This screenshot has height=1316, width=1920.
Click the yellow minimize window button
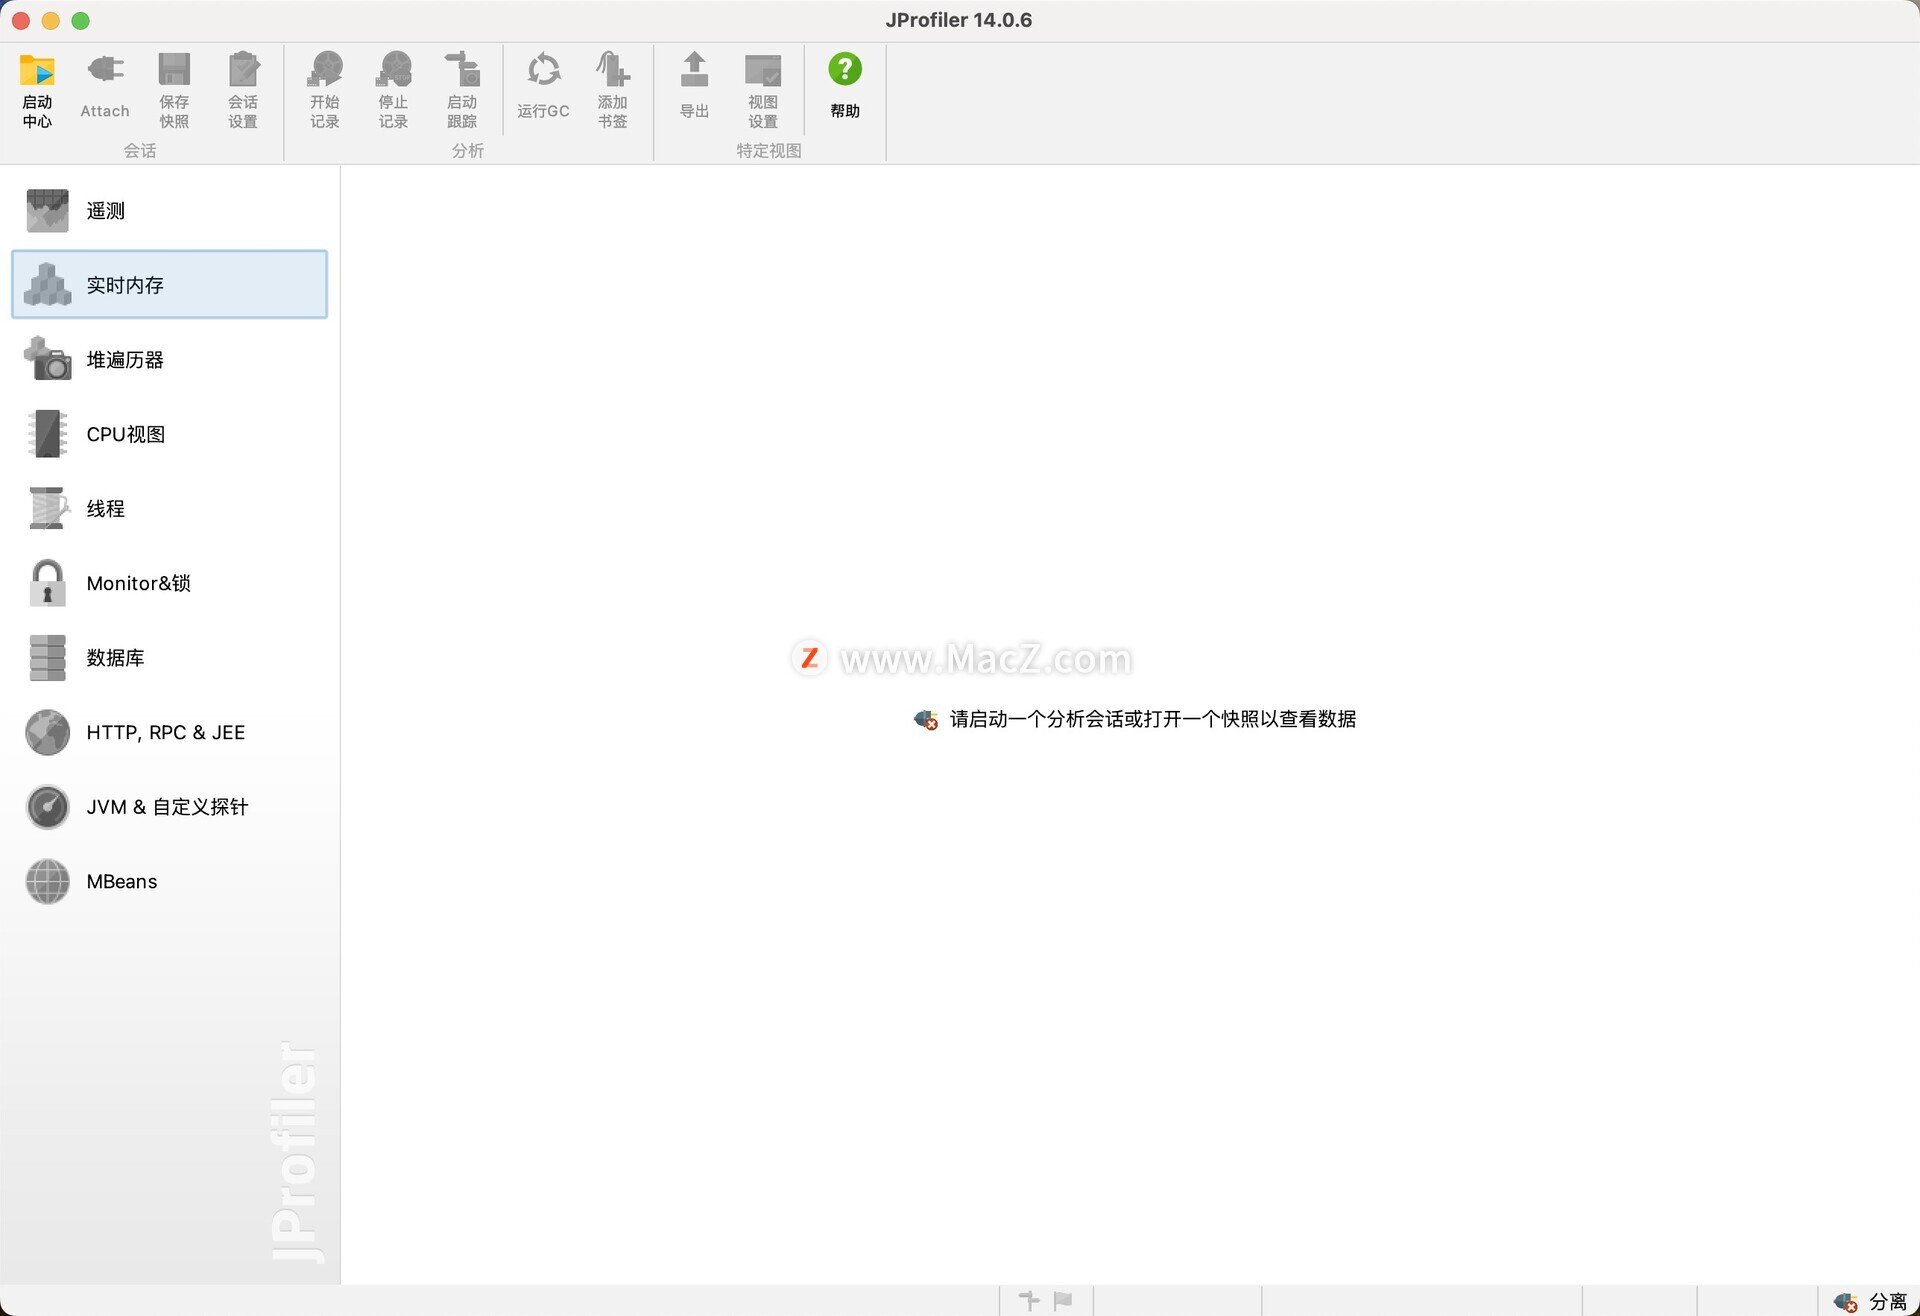pos(51,20)
